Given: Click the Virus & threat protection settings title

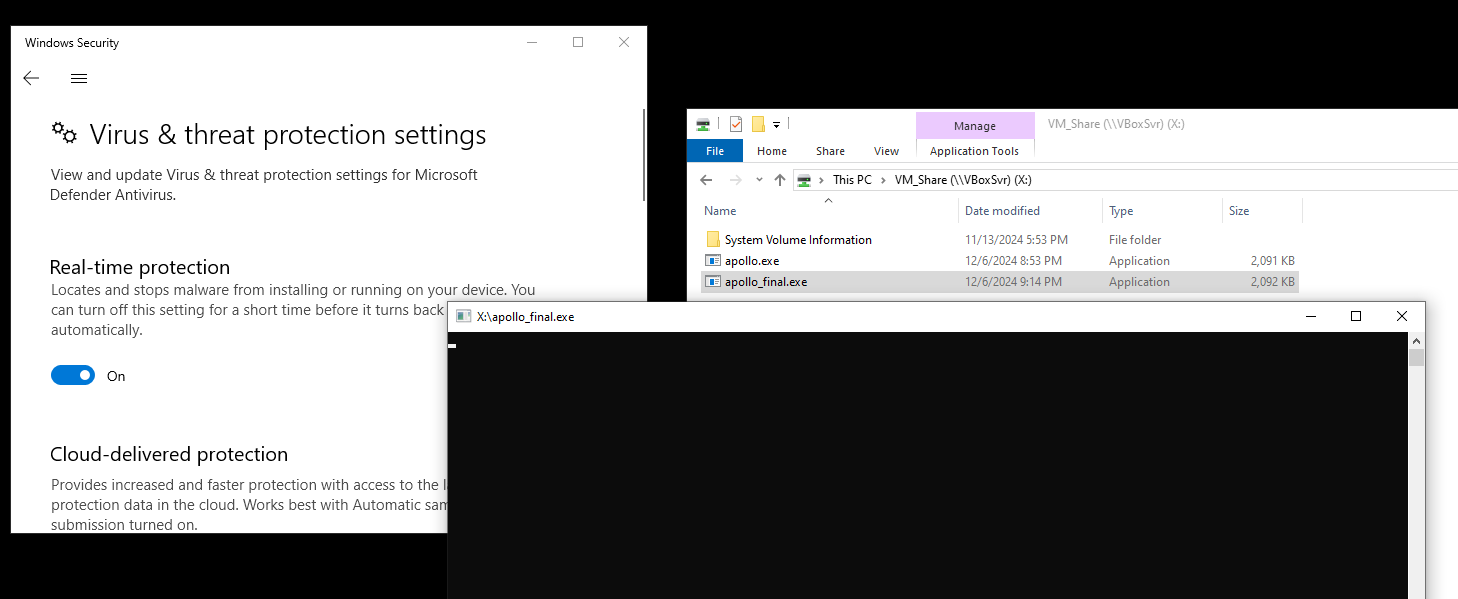Looking at the screenshot, I should (x=288, y=134).
